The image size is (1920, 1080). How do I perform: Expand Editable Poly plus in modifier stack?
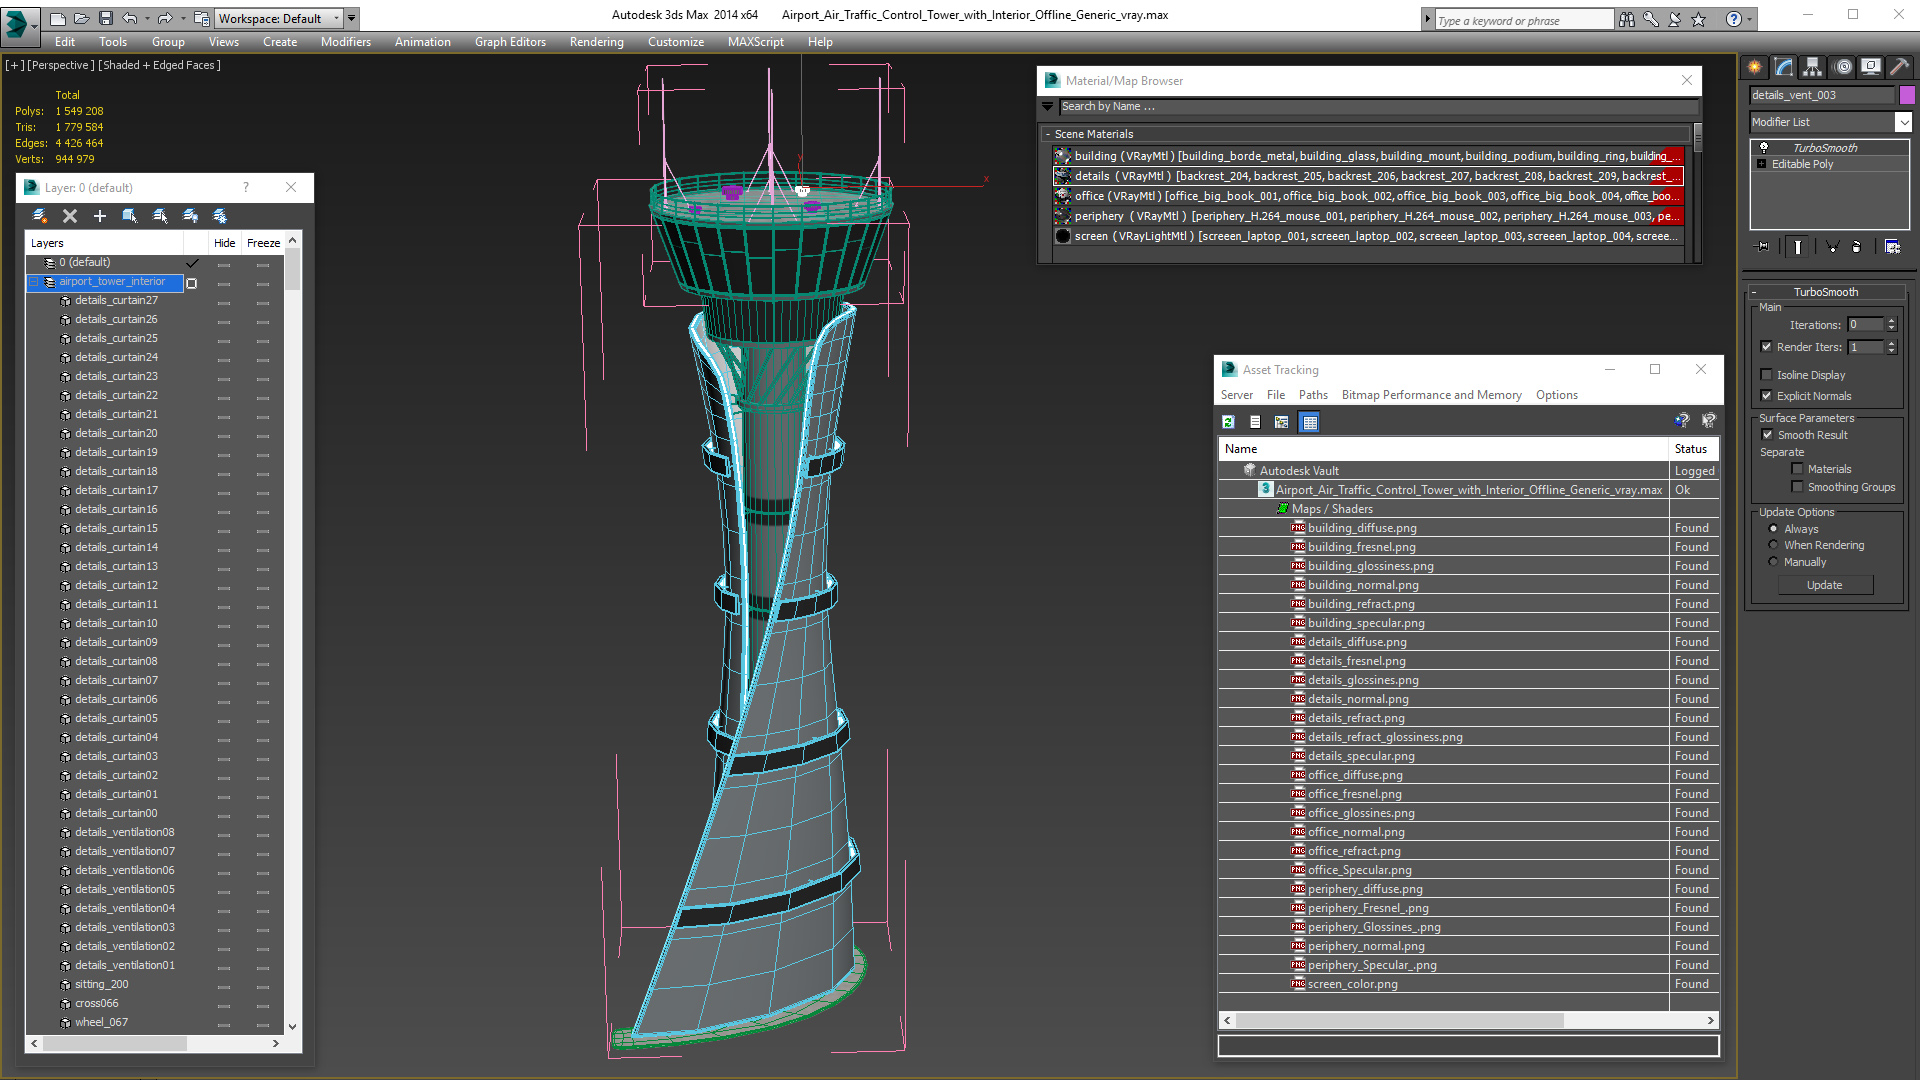[1761, 164]
